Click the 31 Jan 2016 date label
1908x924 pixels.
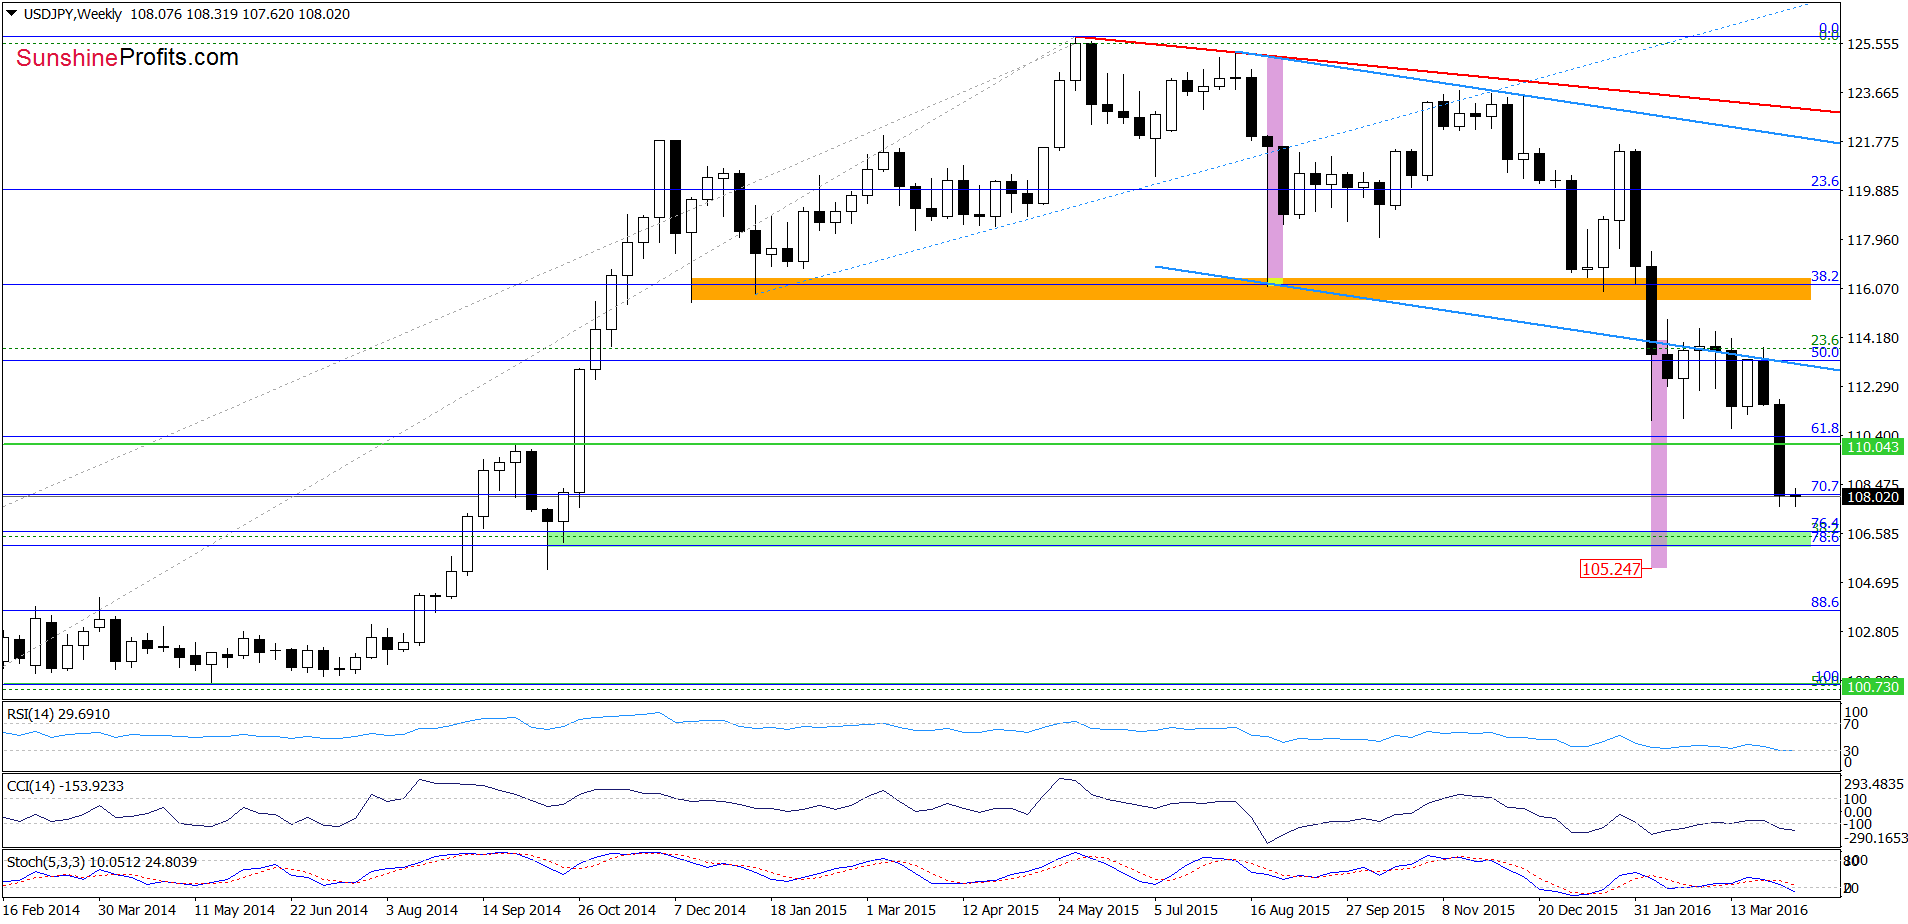pos(1672,910)
